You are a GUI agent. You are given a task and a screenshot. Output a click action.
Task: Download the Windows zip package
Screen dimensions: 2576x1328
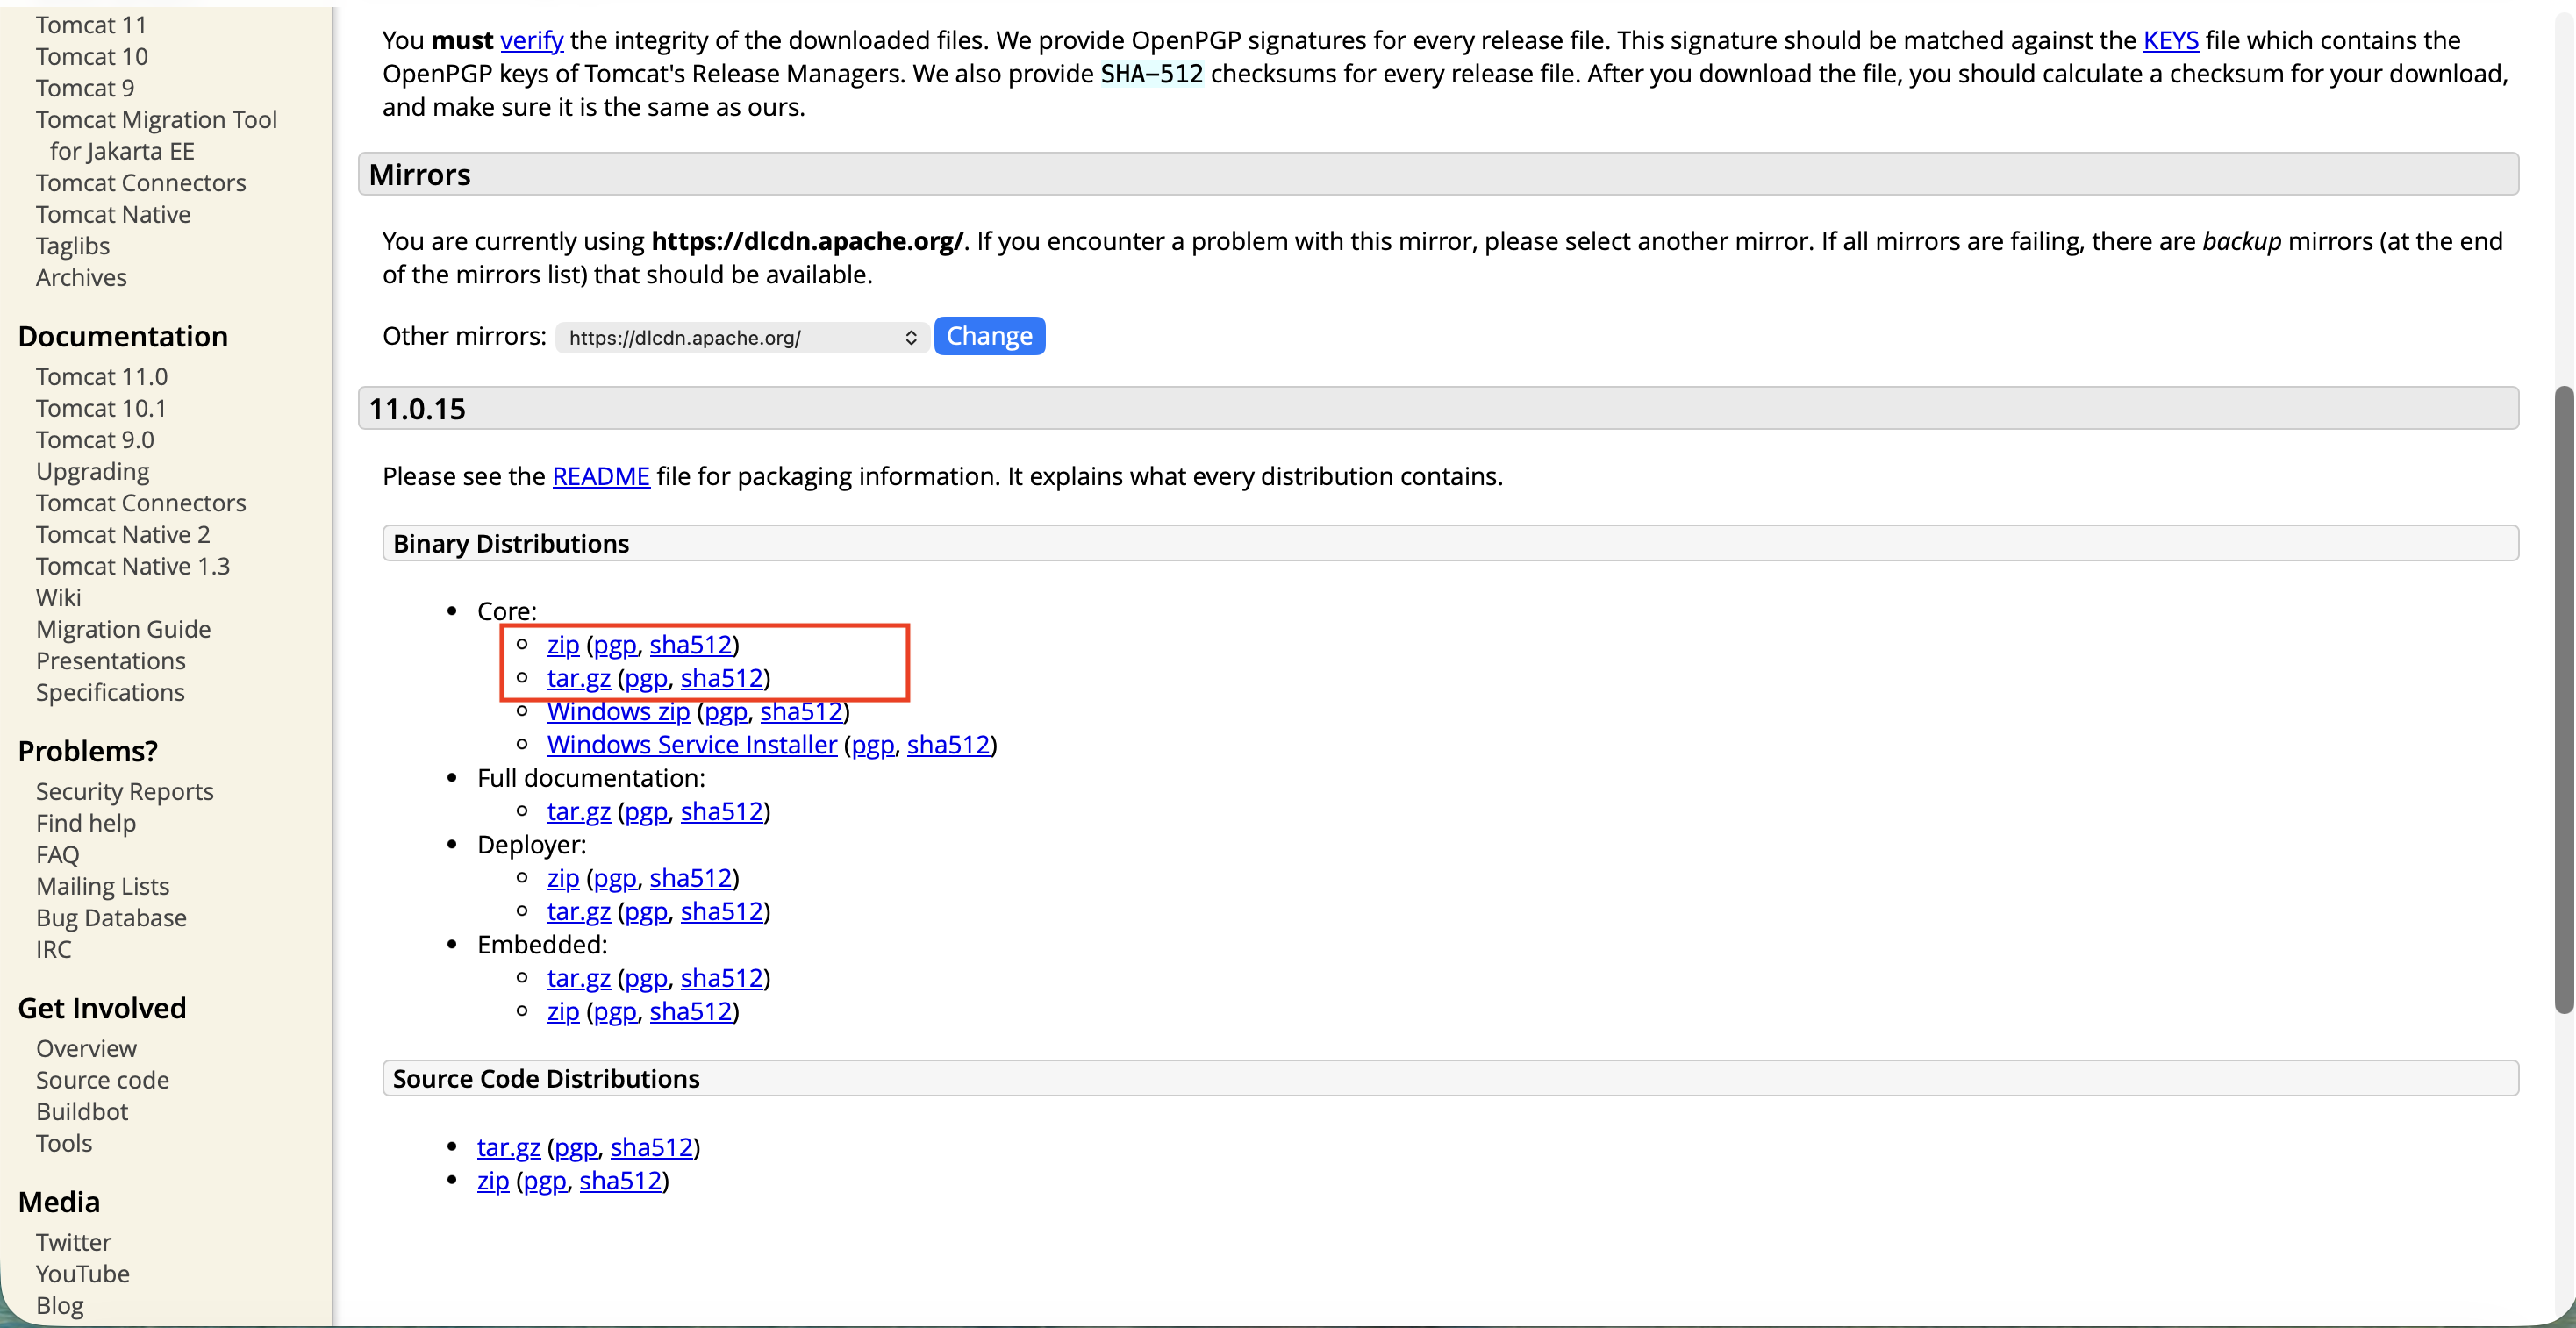(x=617, y=712)
